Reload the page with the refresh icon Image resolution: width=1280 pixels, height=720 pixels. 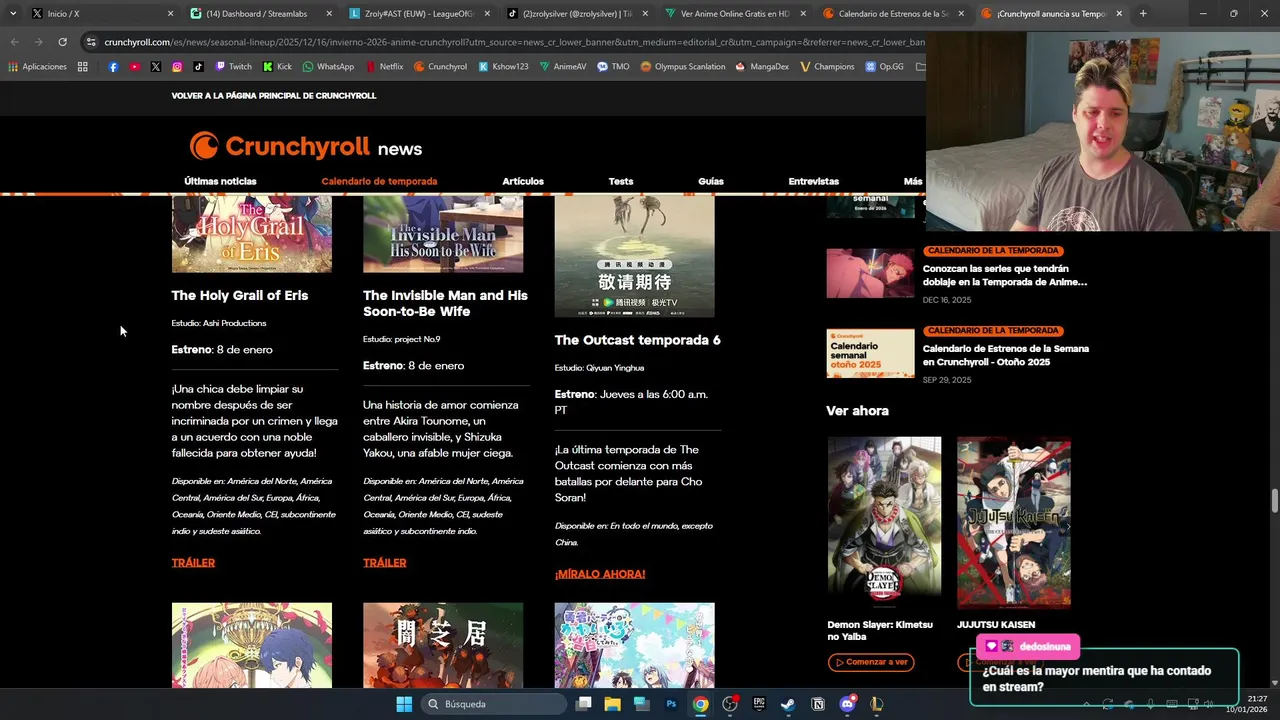coord(62,42)
